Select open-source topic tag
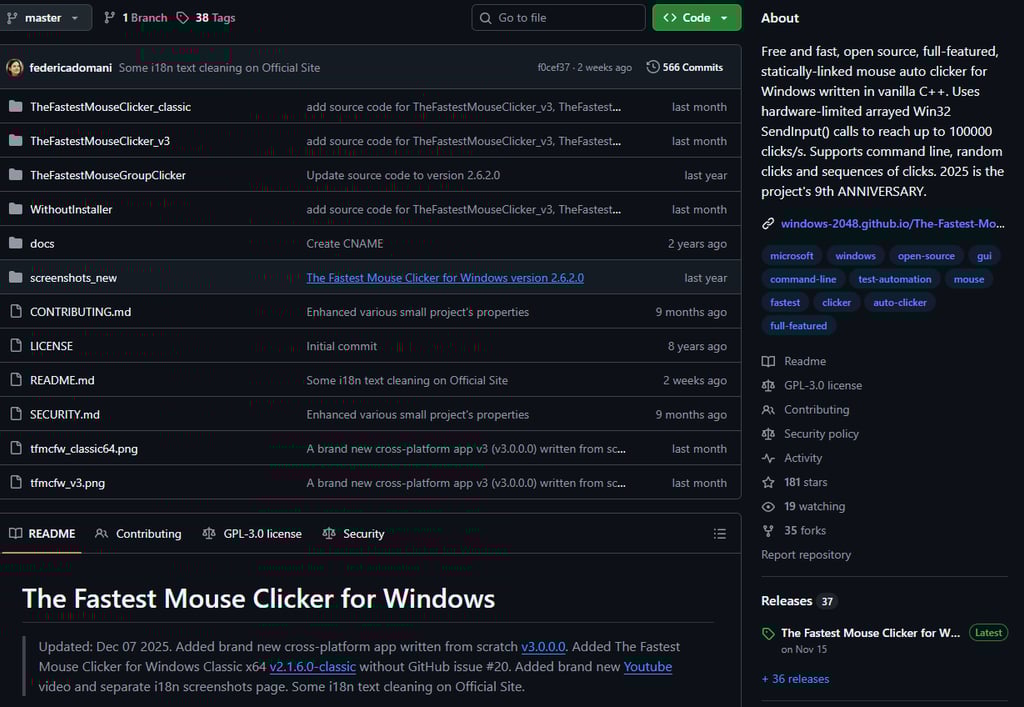The height and width of the screenshot is (707, 1024). [x=926, y=256]
